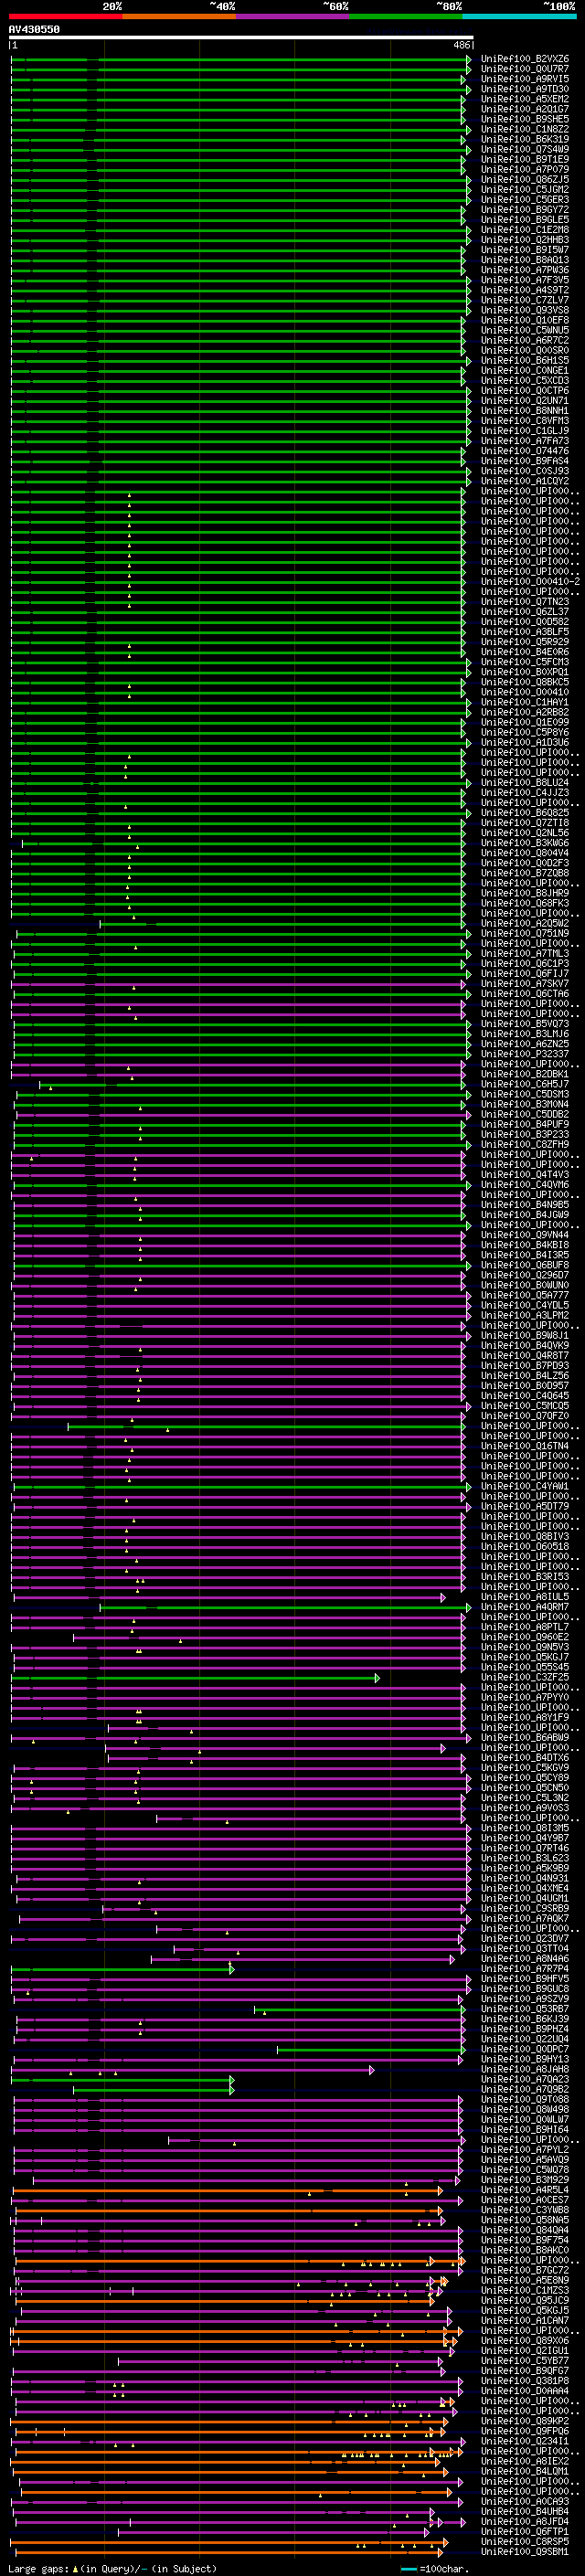Open the UniRef100_B2VXZ6 hit label

[524, 59]
